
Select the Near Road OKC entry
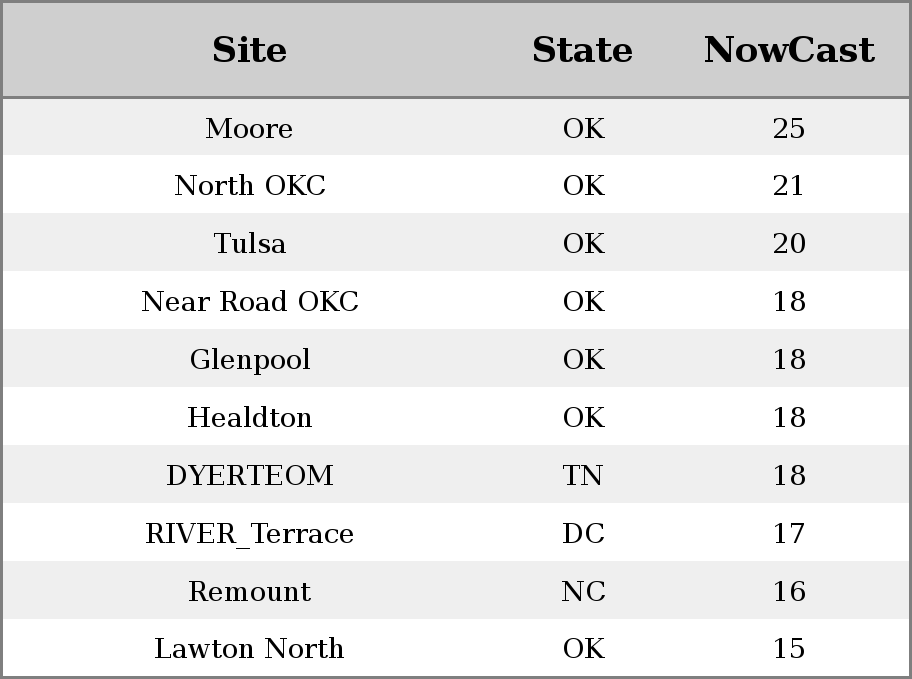coord(250,301)
